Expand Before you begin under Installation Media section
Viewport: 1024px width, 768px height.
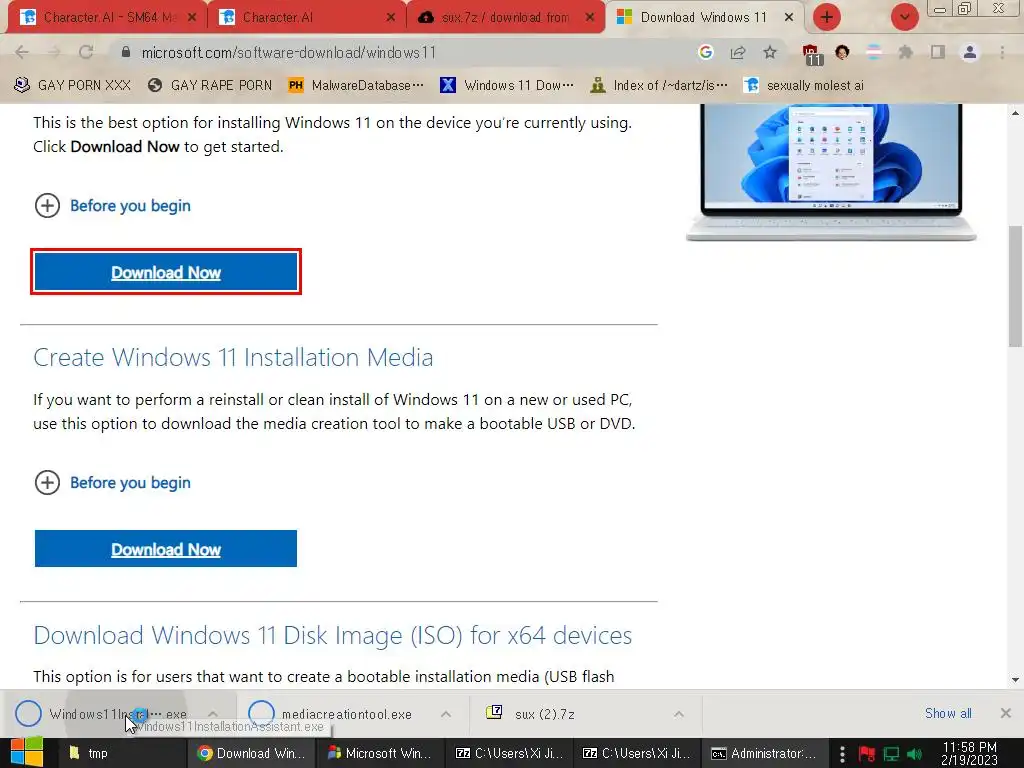pyautogui.click(x=112, y=483)
